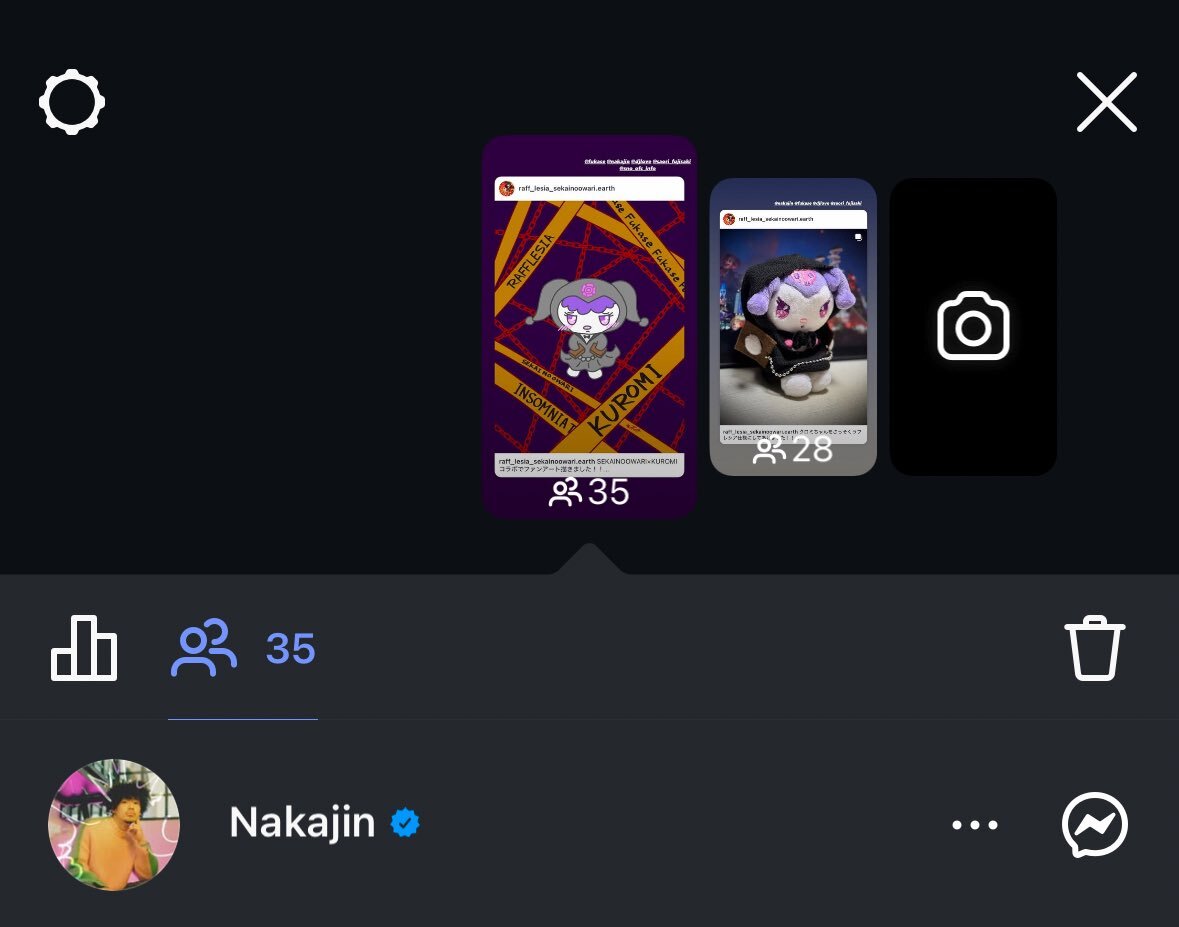The width and height of the screenshot is (1179, 927).
Task: Click Nakajin's verified blue badge
Action: (405, 823)
